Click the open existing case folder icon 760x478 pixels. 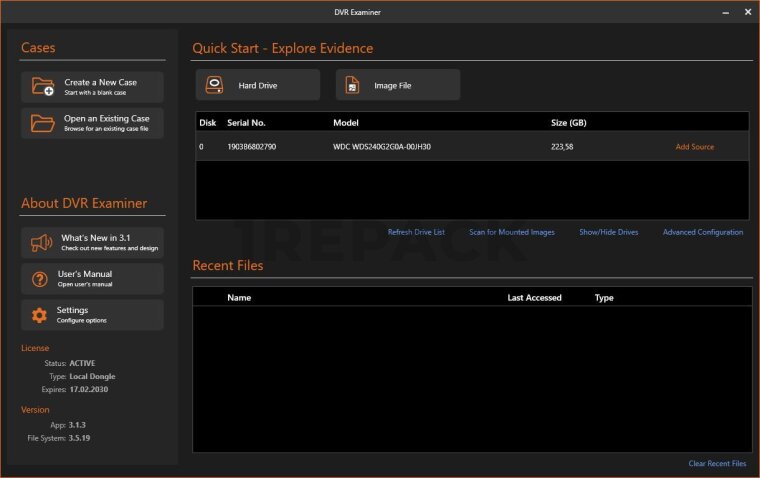point(42,123)
